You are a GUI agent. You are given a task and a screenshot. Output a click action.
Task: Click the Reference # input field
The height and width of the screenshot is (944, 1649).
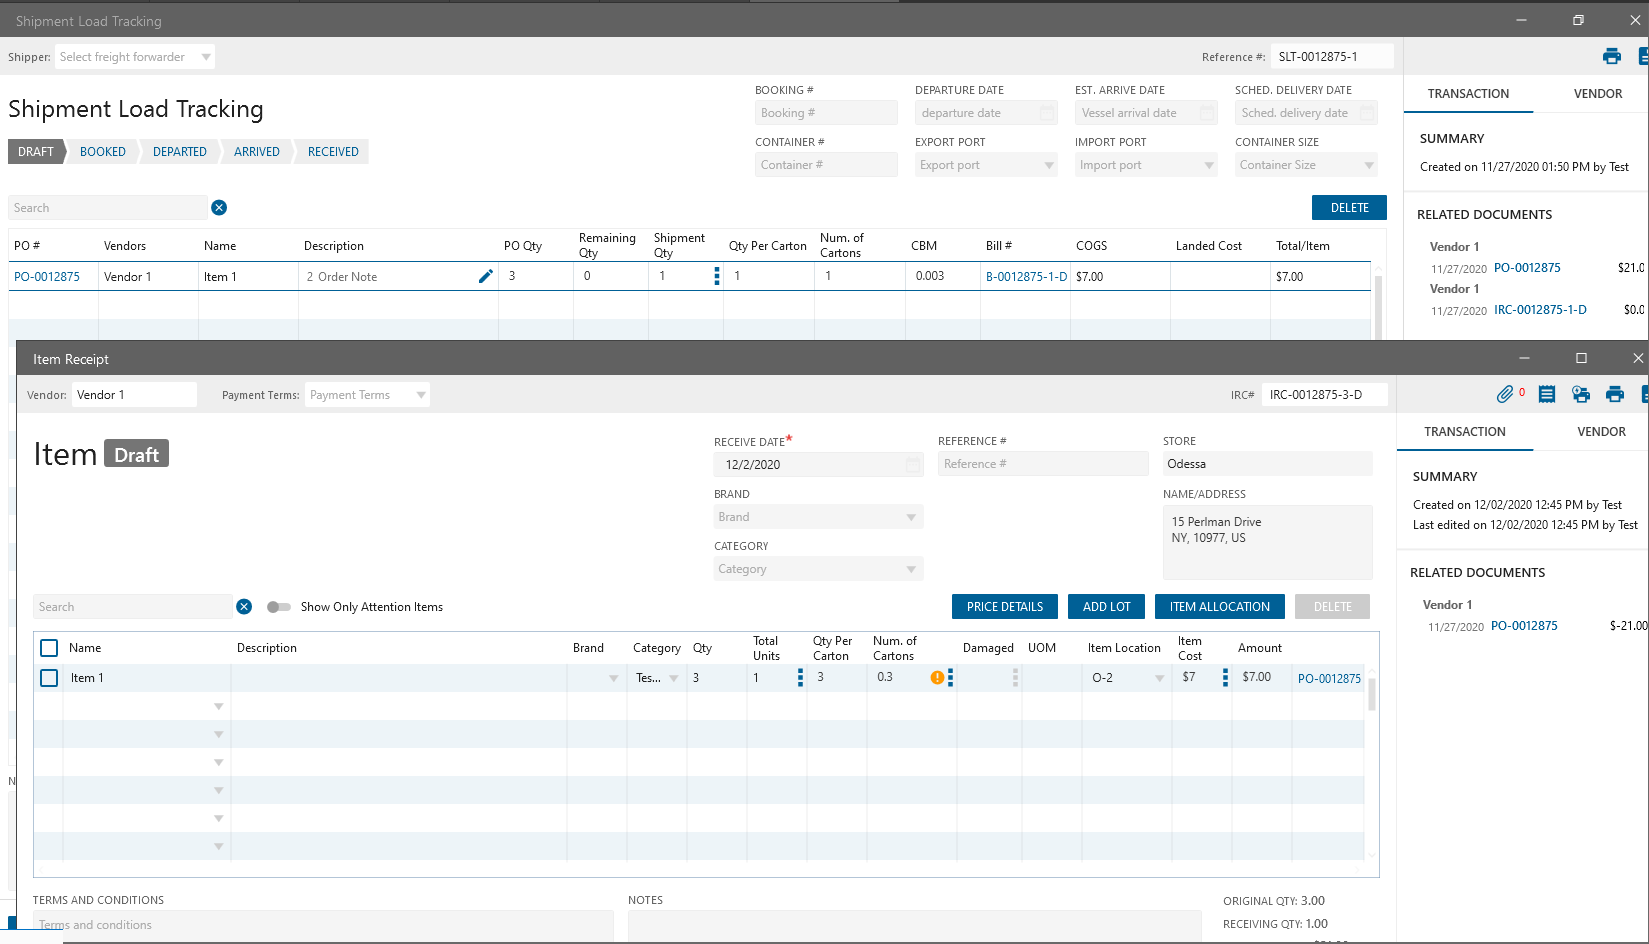click(1042, 464)
